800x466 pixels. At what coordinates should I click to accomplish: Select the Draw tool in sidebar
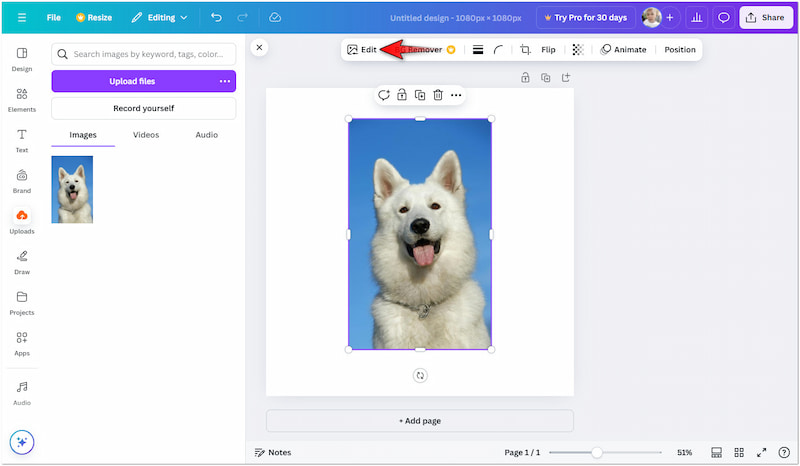(22, 261)
